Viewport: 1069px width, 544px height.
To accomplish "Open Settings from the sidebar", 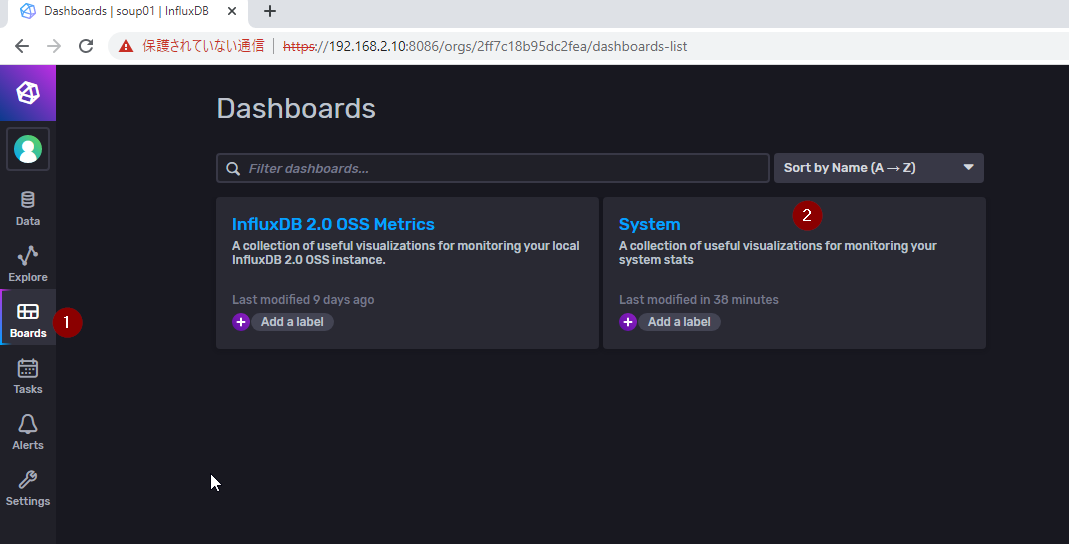I will (28, 487).
